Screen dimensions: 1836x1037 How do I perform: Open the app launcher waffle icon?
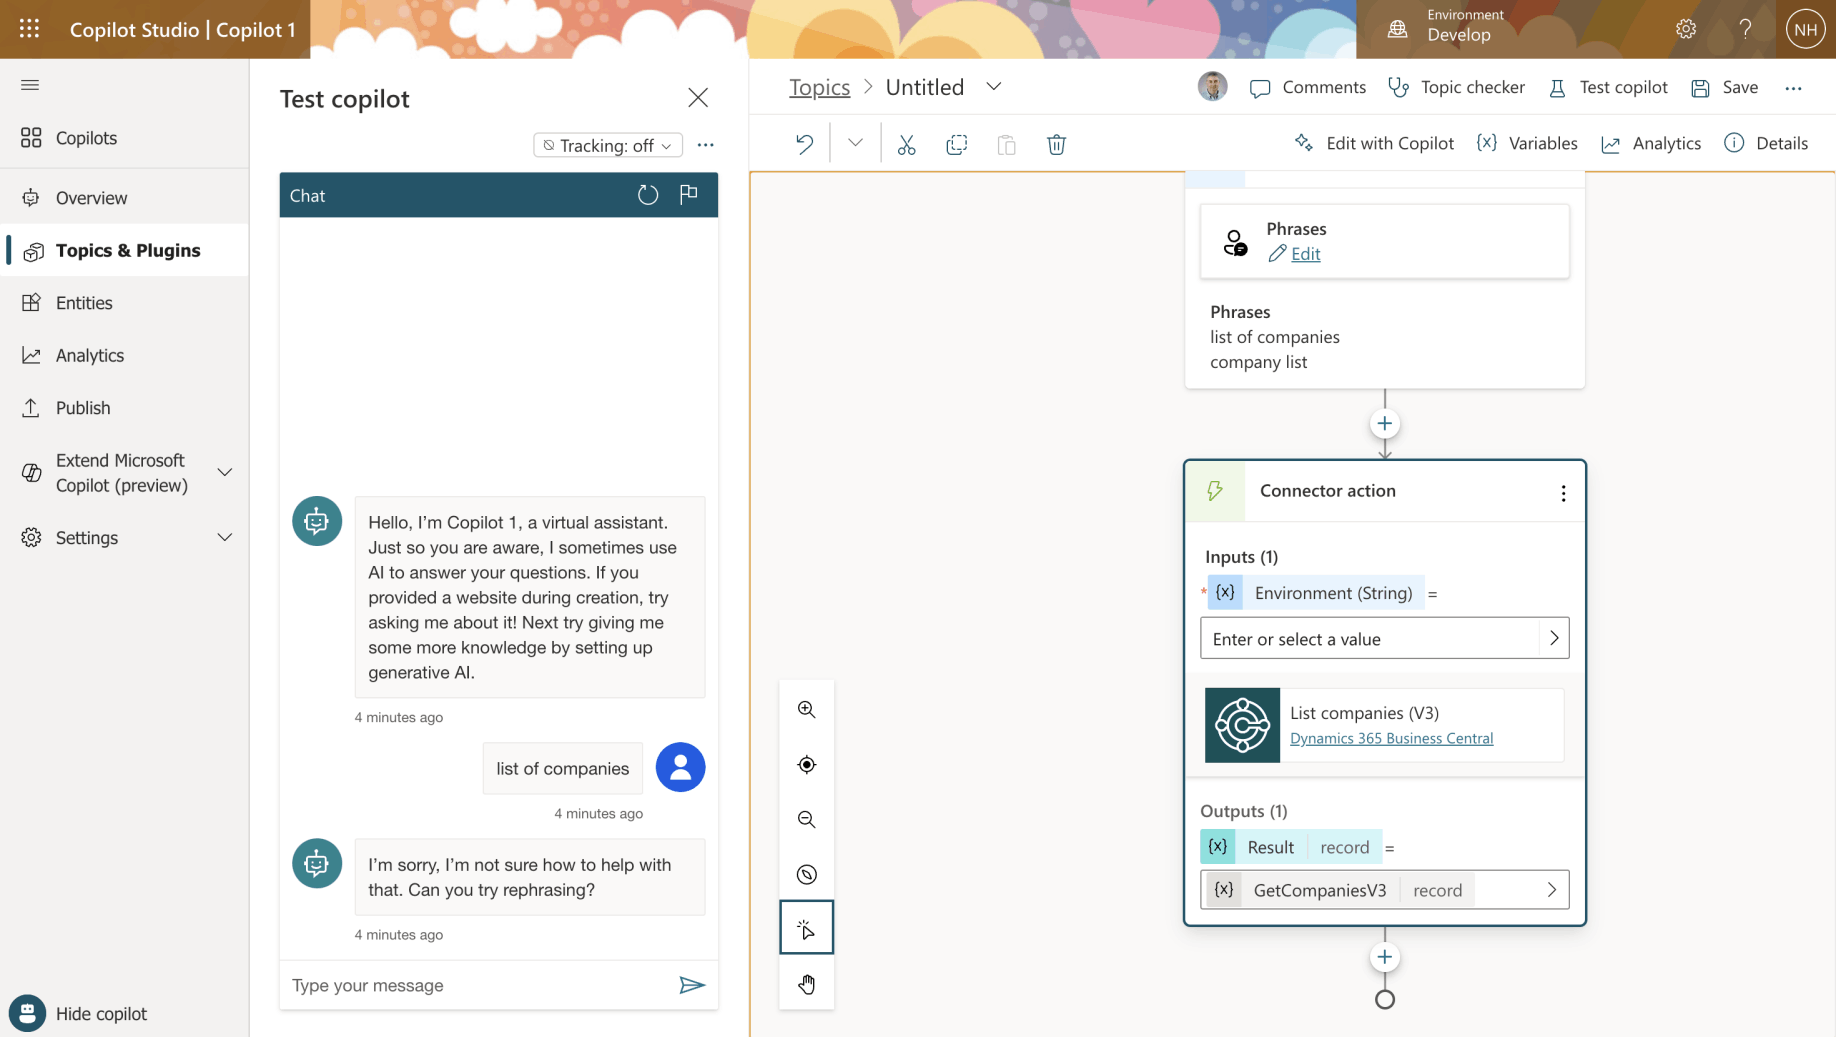tap(29, 29)
